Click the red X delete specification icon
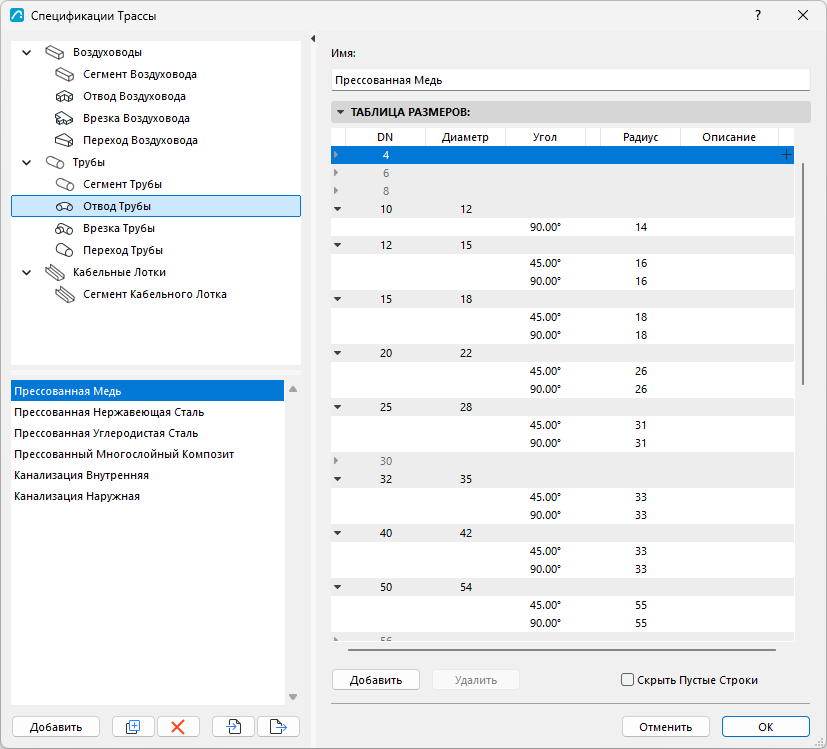Viewport: 827px width, 749px height. tap(178, 727)
